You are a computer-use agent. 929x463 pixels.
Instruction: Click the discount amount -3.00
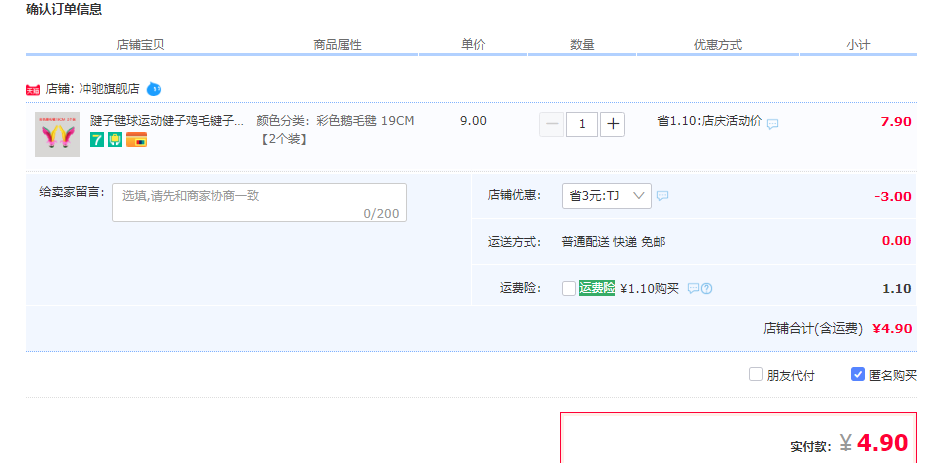tap(892, 196)
